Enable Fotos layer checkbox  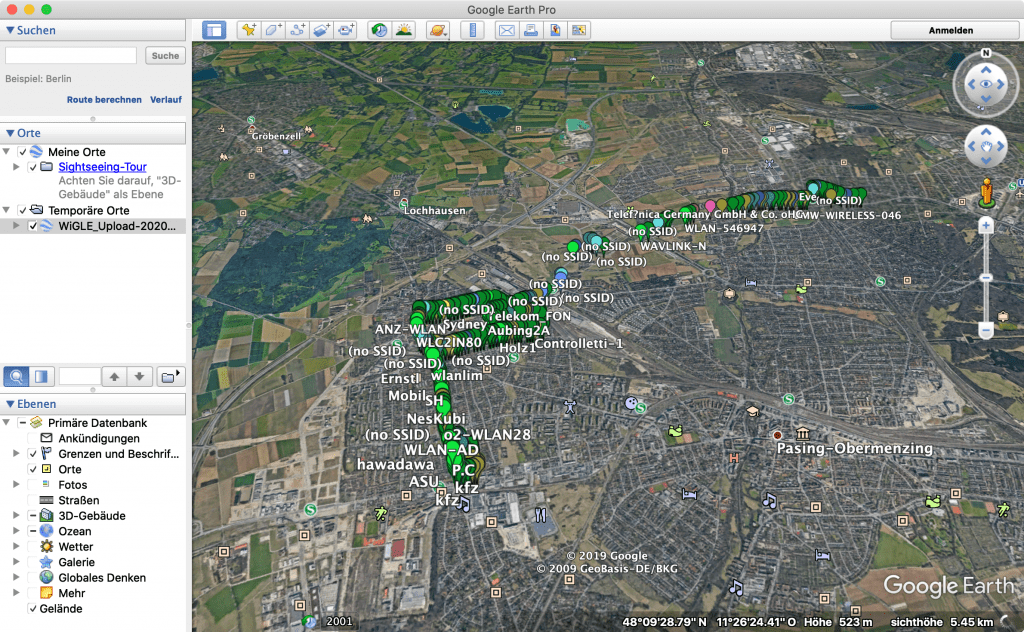33,484
